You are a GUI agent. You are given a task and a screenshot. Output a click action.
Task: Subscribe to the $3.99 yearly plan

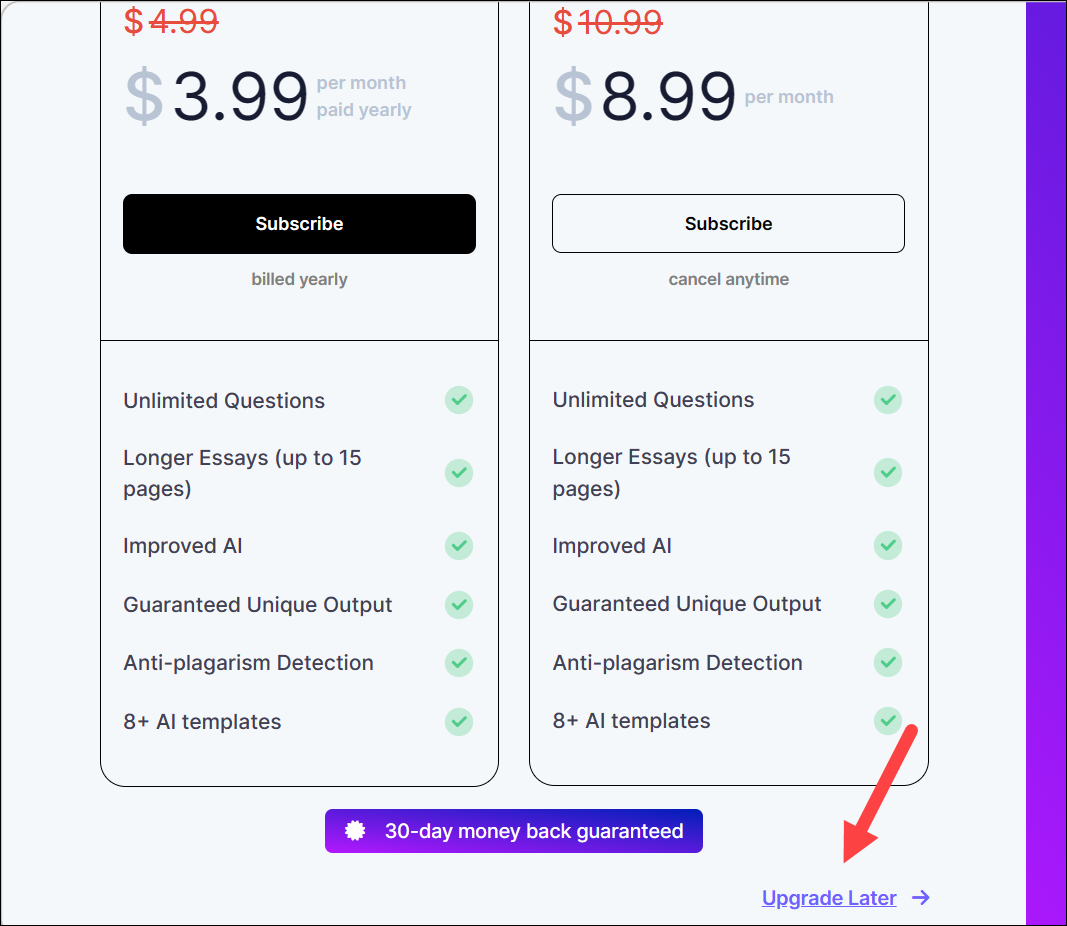pos(299,223)
